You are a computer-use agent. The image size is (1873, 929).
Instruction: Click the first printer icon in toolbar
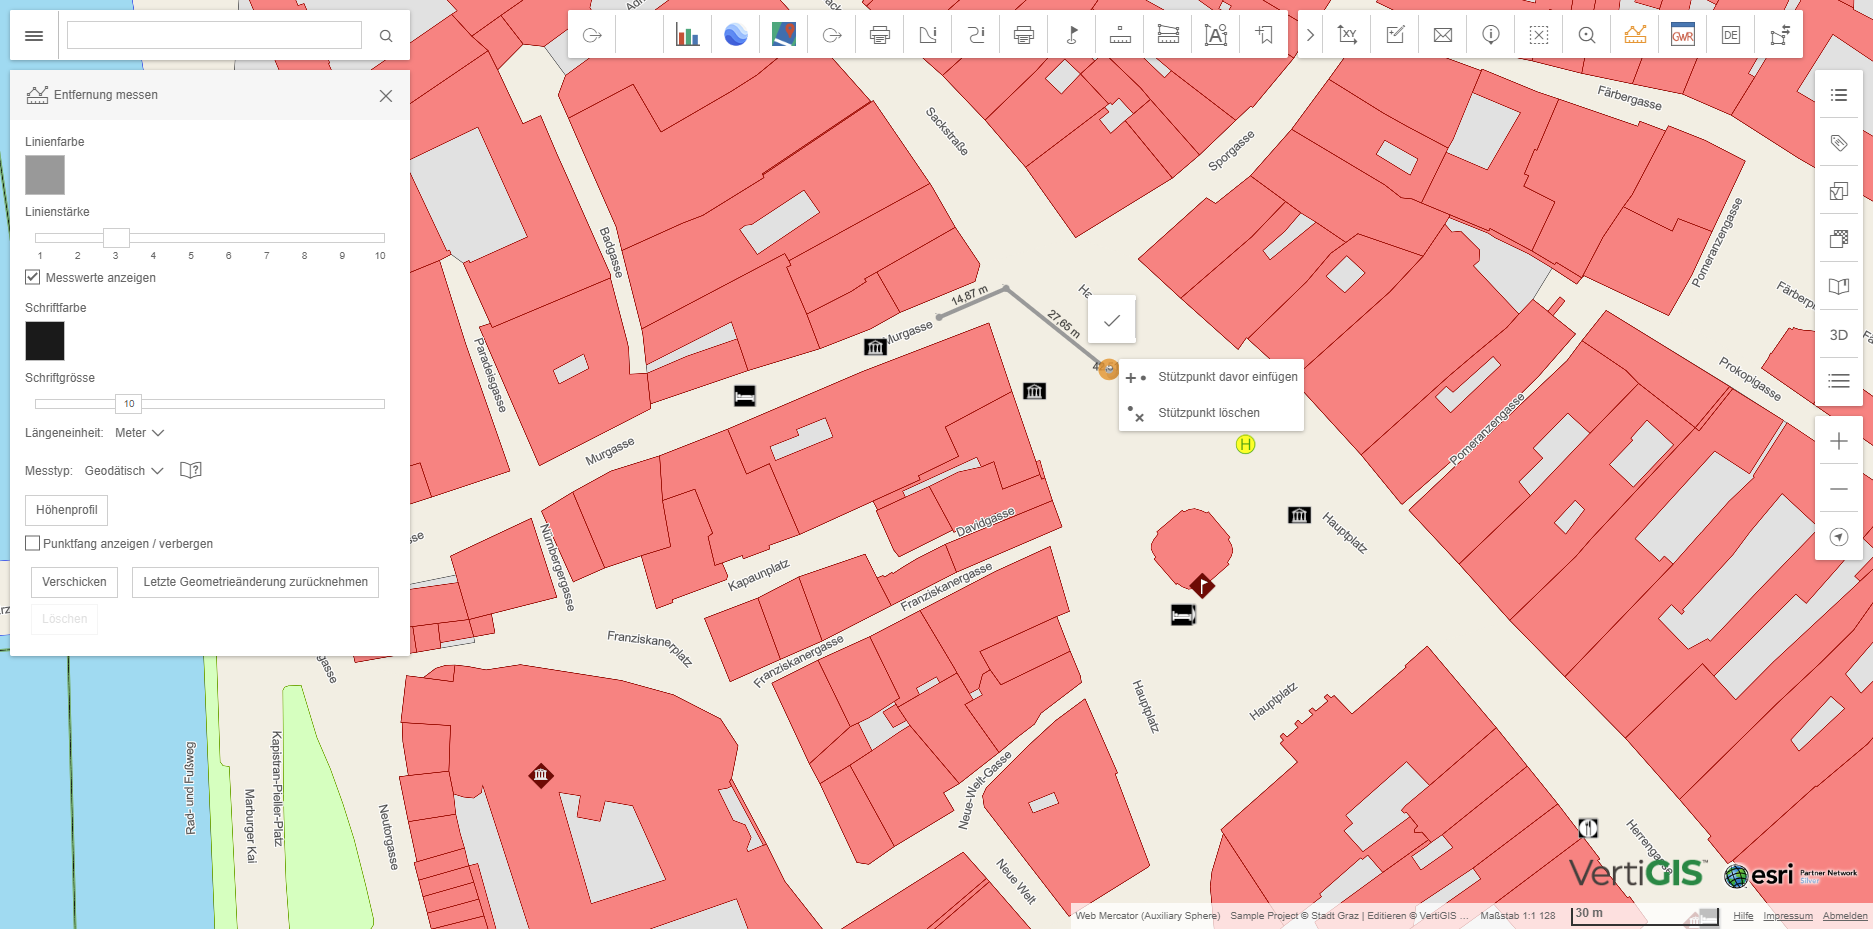pyautogui.click(x=880, y=35)
